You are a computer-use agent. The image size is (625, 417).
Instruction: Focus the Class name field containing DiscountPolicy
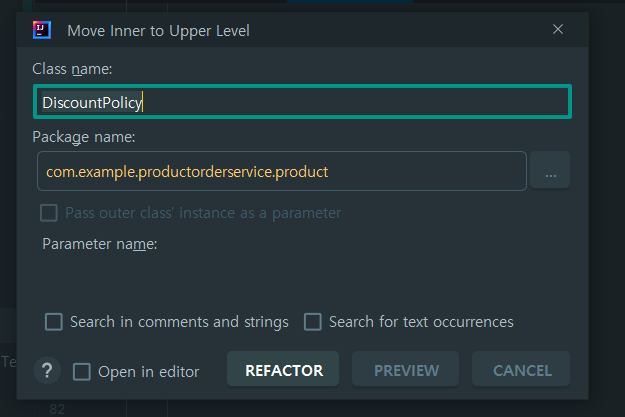302,102
